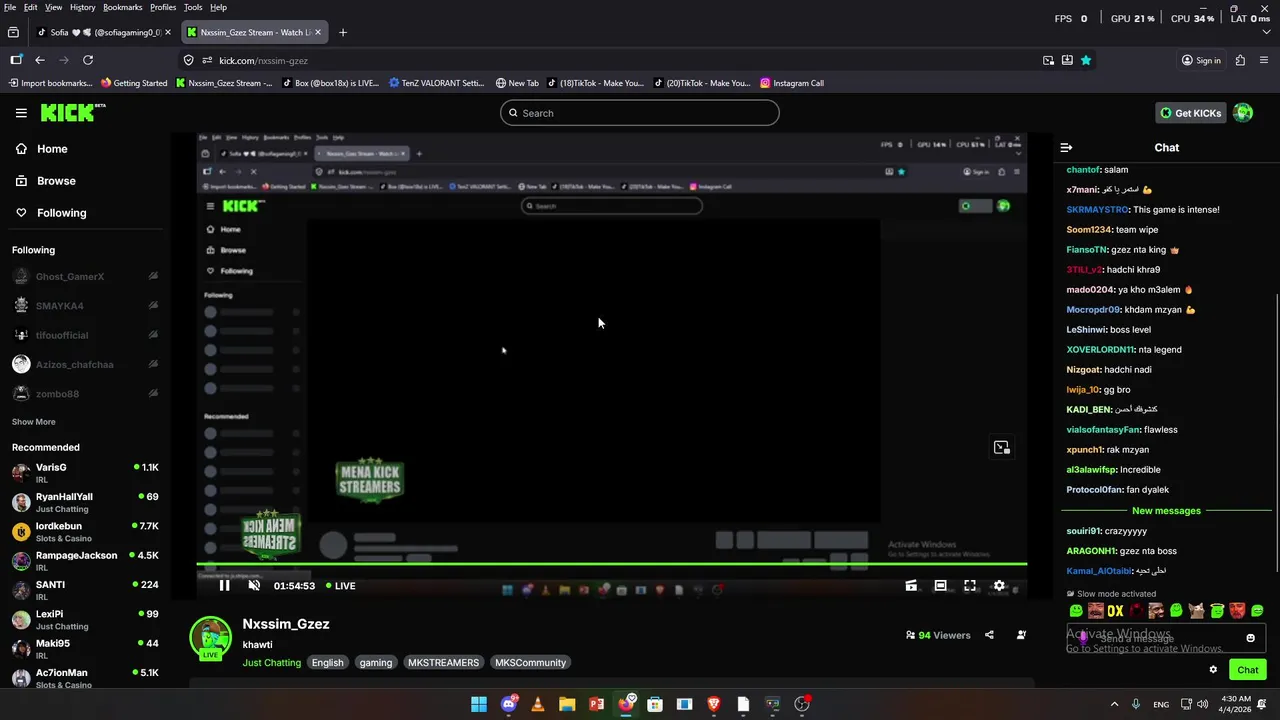
Task: Jump to New messages in chat
Action: (x=1166, y=511)
